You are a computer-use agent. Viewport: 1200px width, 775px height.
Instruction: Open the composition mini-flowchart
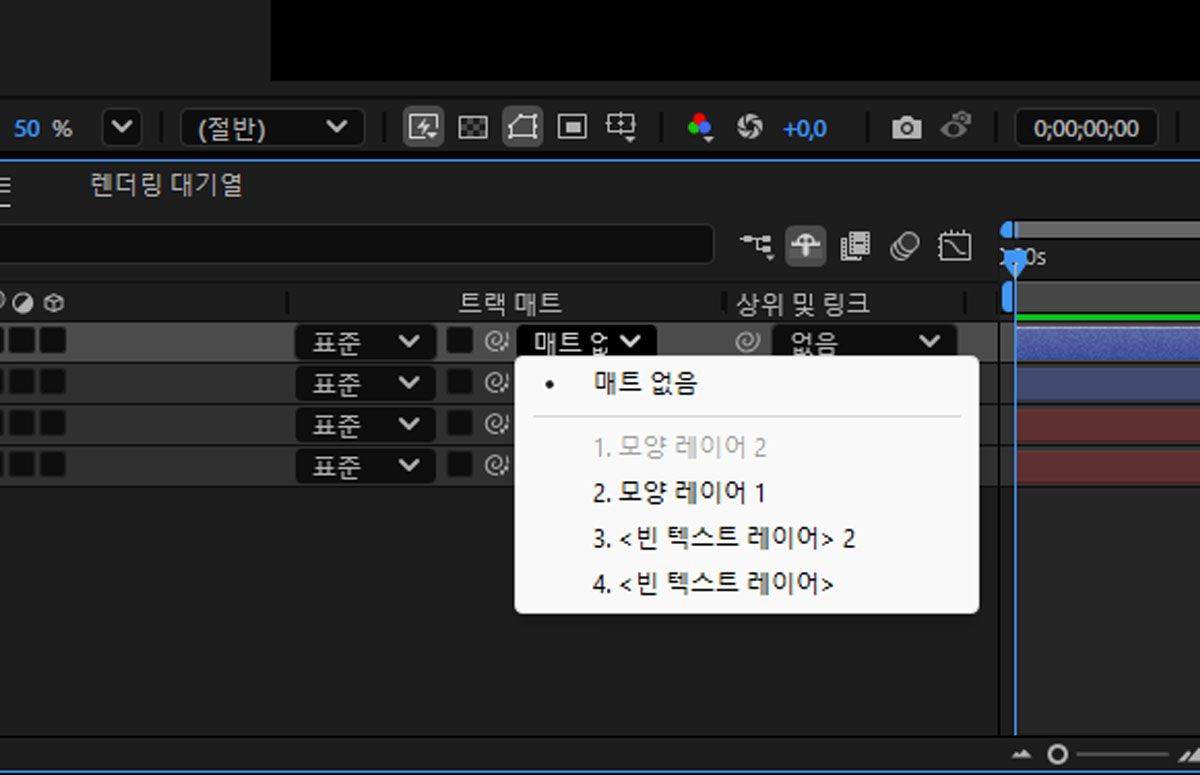point(757,245)
